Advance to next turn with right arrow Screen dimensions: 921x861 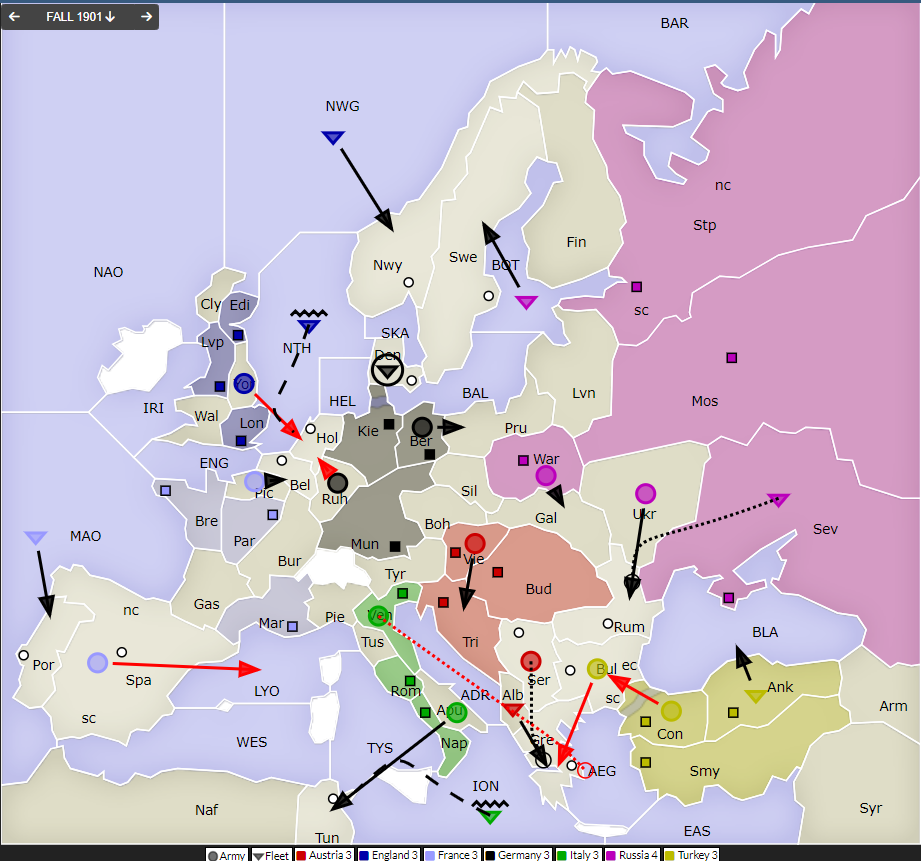(146, 16)
